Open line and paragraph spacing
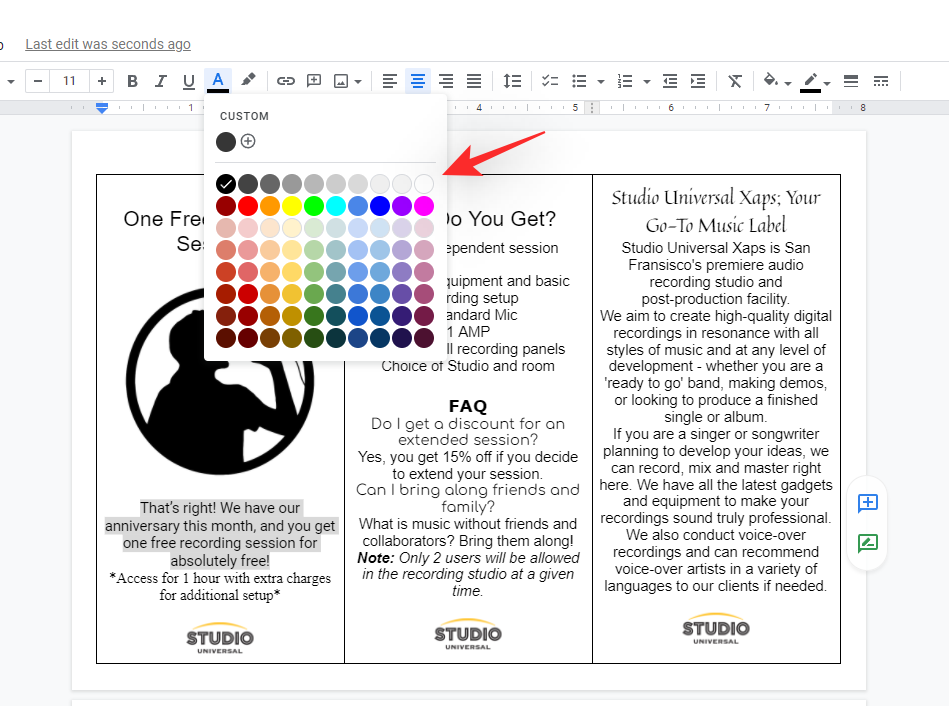 [x=512, y=81]
